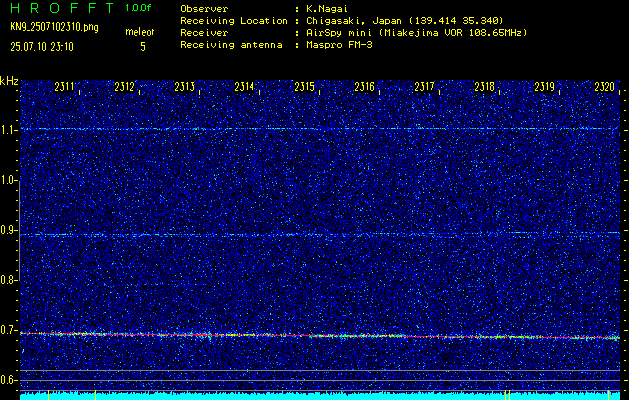
Task: Click the 2314 time marker
Action: (x=244, y=87)
